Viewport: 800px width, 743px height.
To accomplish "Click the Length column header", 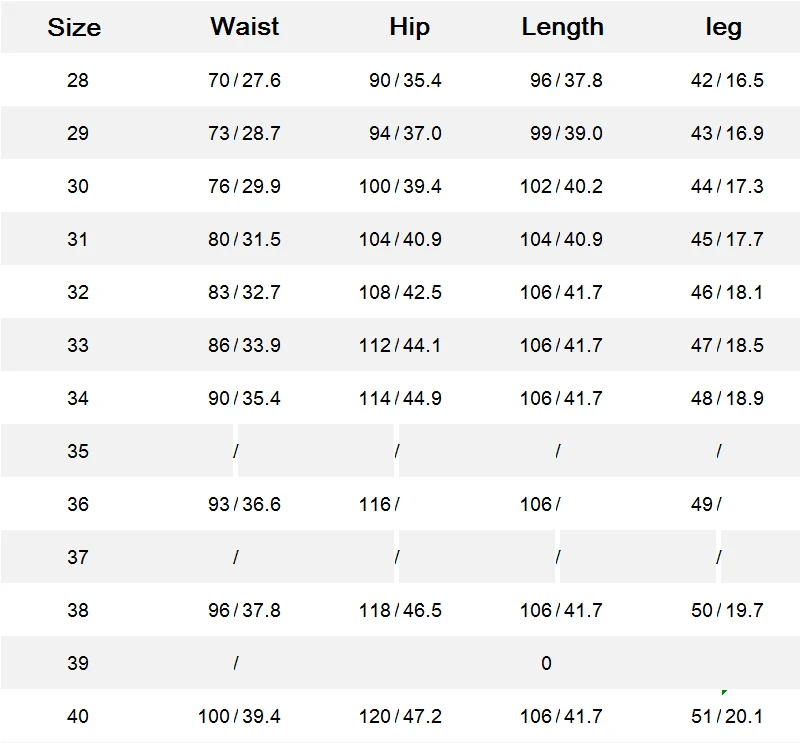I will click(562, 27).
